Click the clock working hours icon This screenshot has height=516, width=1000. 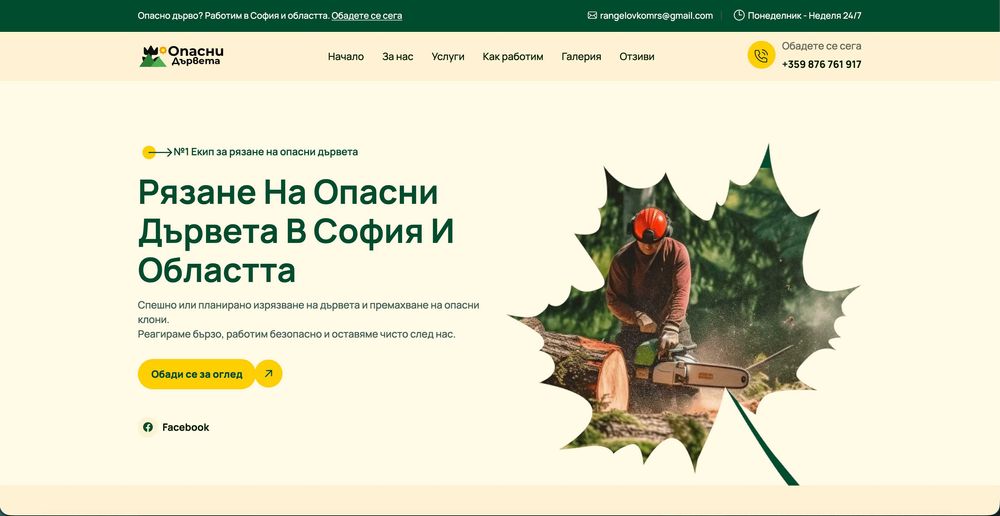point(739,15)
